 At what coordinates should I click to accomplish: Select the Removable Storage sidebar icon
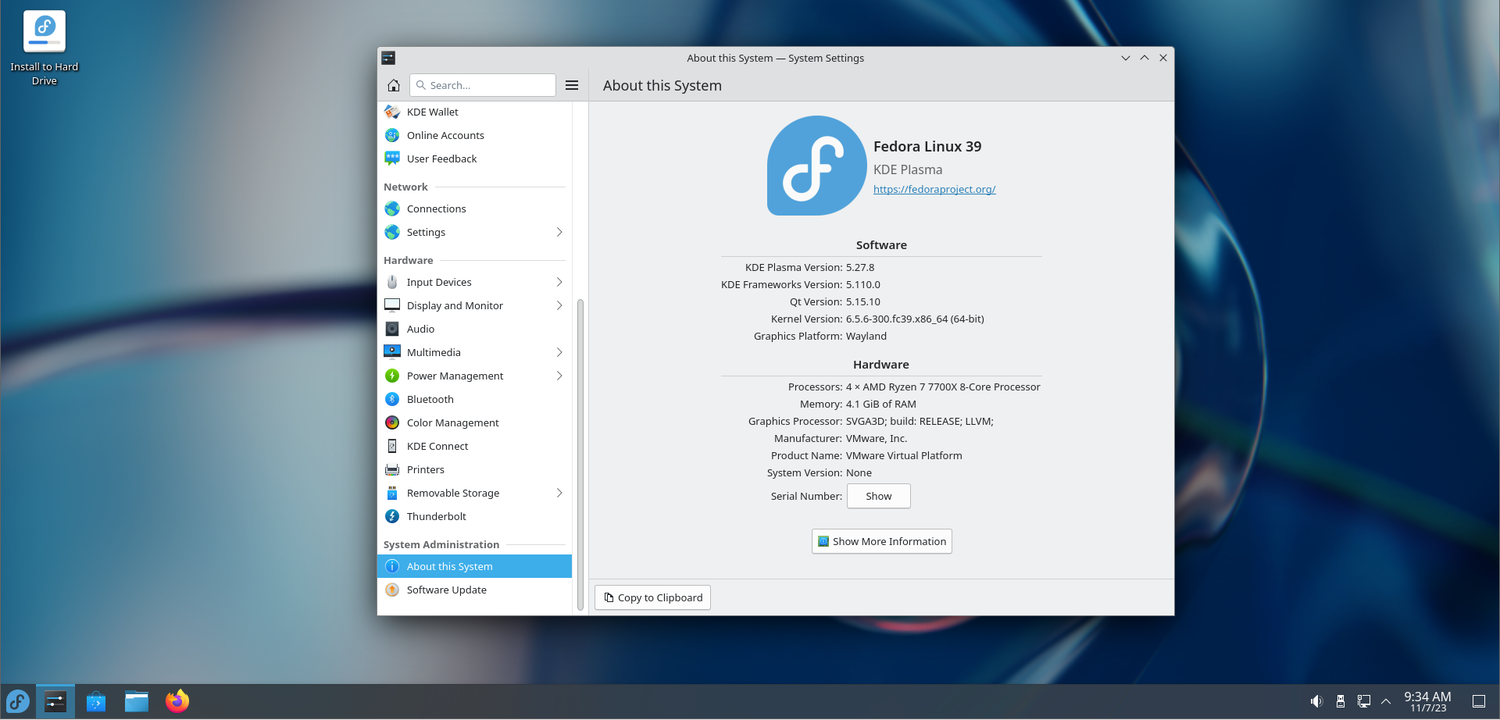pos(392,493)
